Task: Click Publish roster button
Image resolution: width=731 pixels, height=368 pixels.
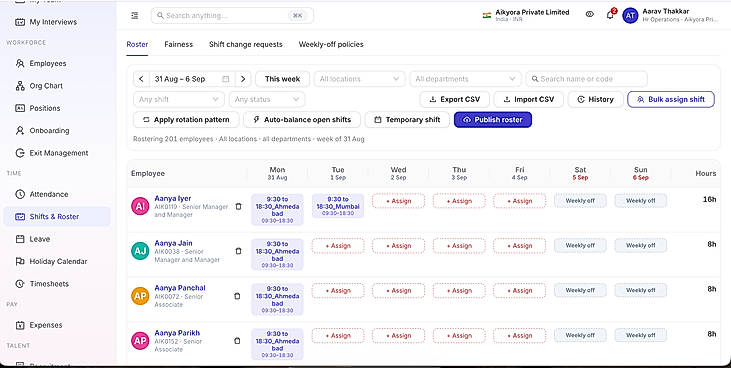Action: [x=493, y=120]
